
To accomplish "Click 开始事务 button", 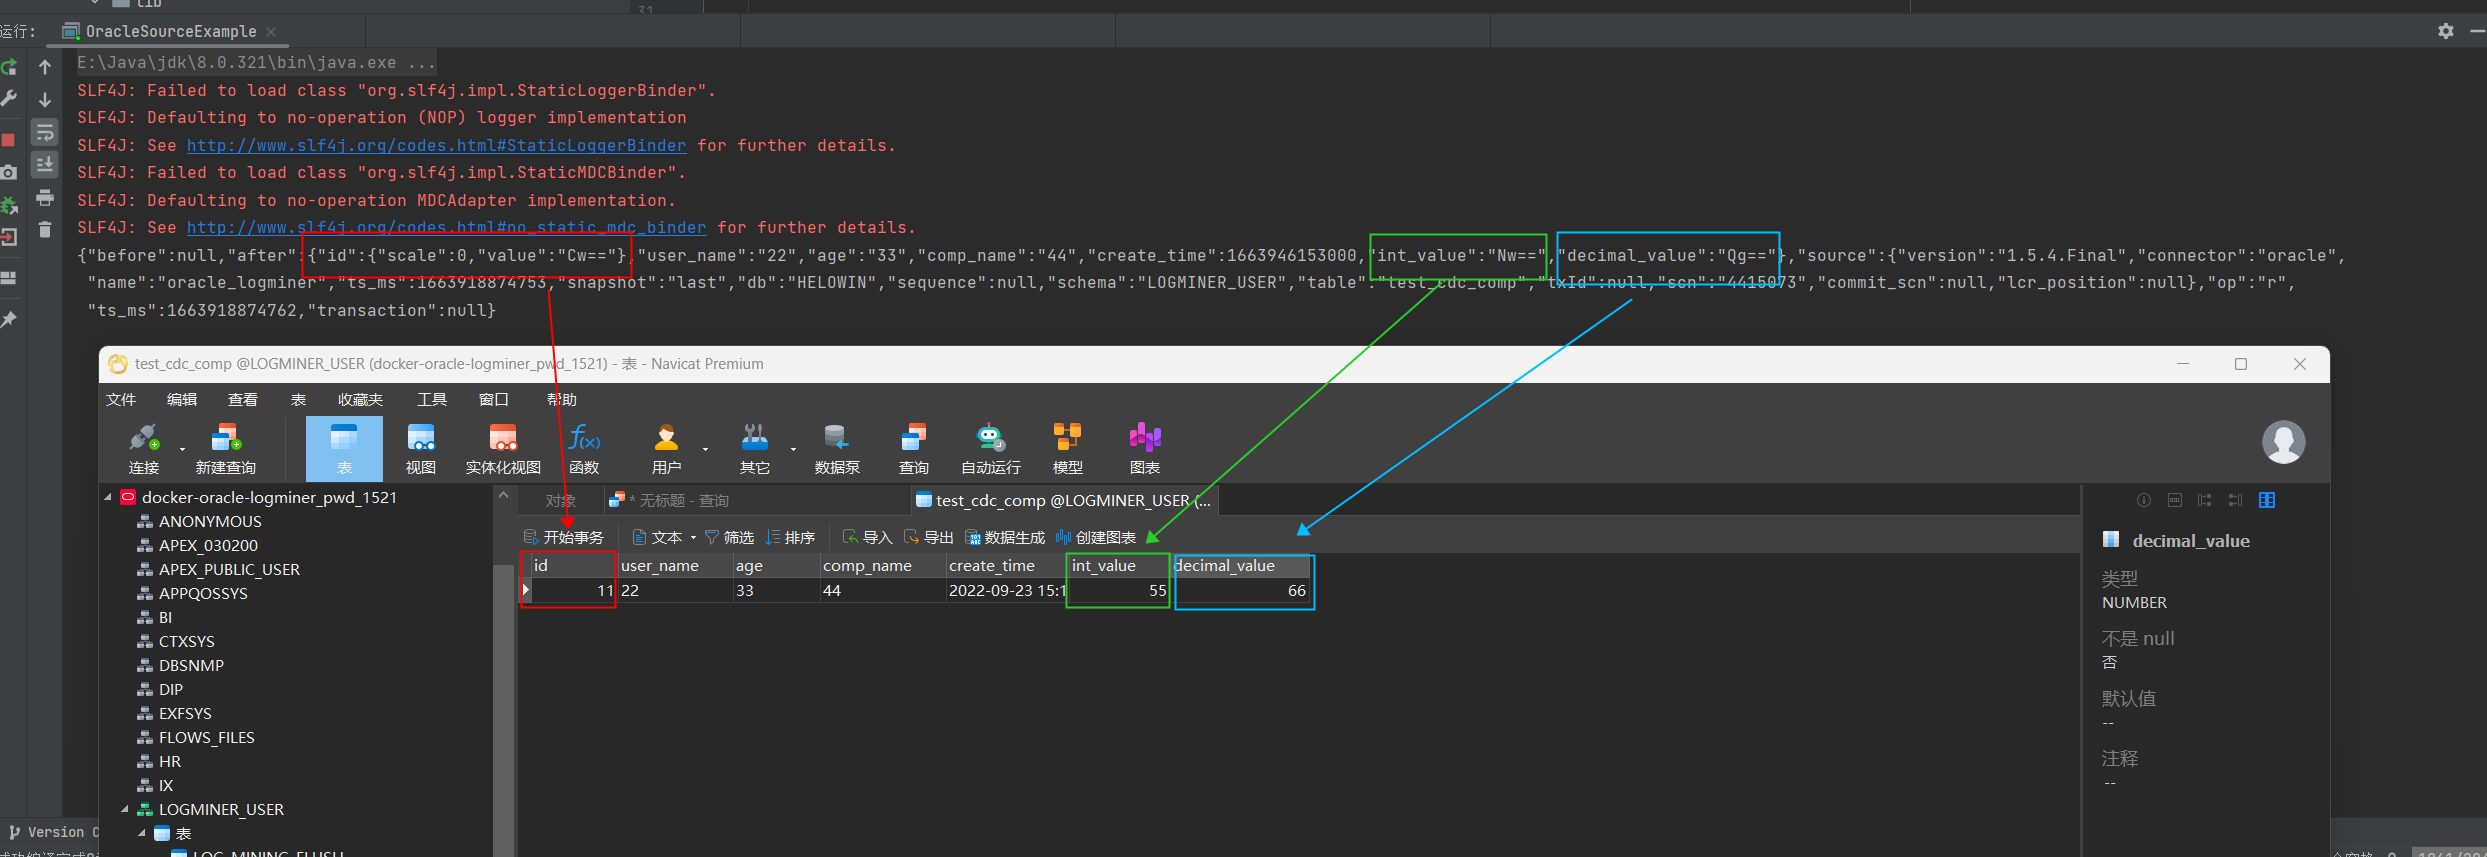I will (x=564, y=538).
